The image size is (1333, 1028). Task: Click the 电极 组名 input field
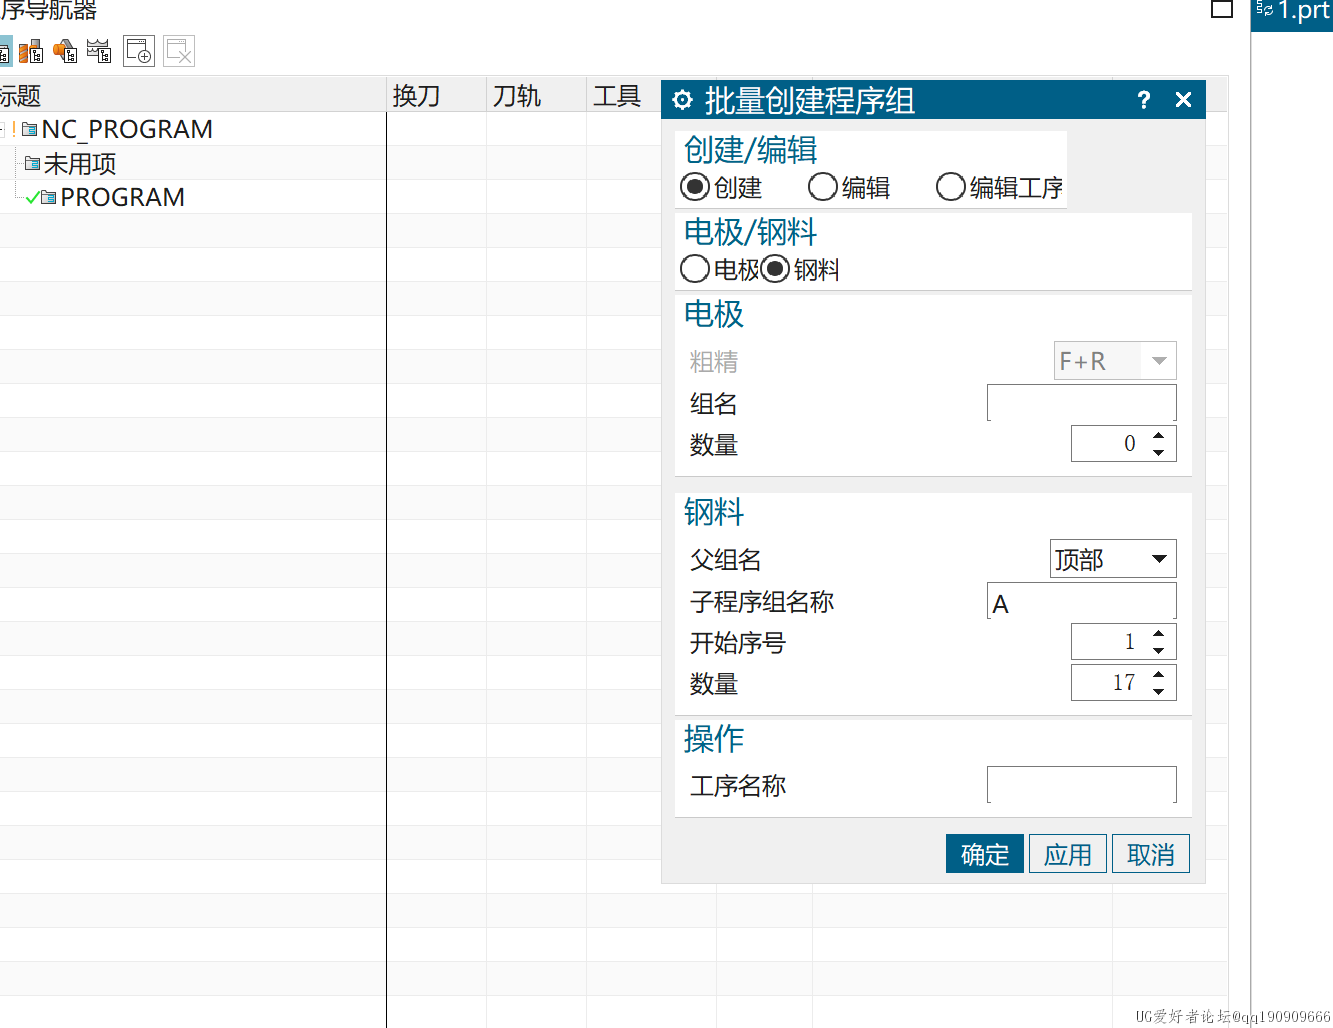pos(1082,402)
